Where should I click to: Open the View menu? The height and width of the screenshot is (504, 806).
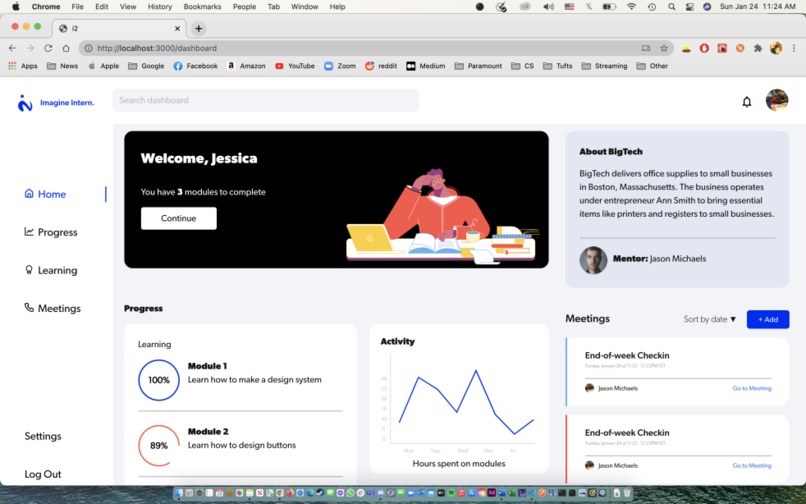point(127,7)
